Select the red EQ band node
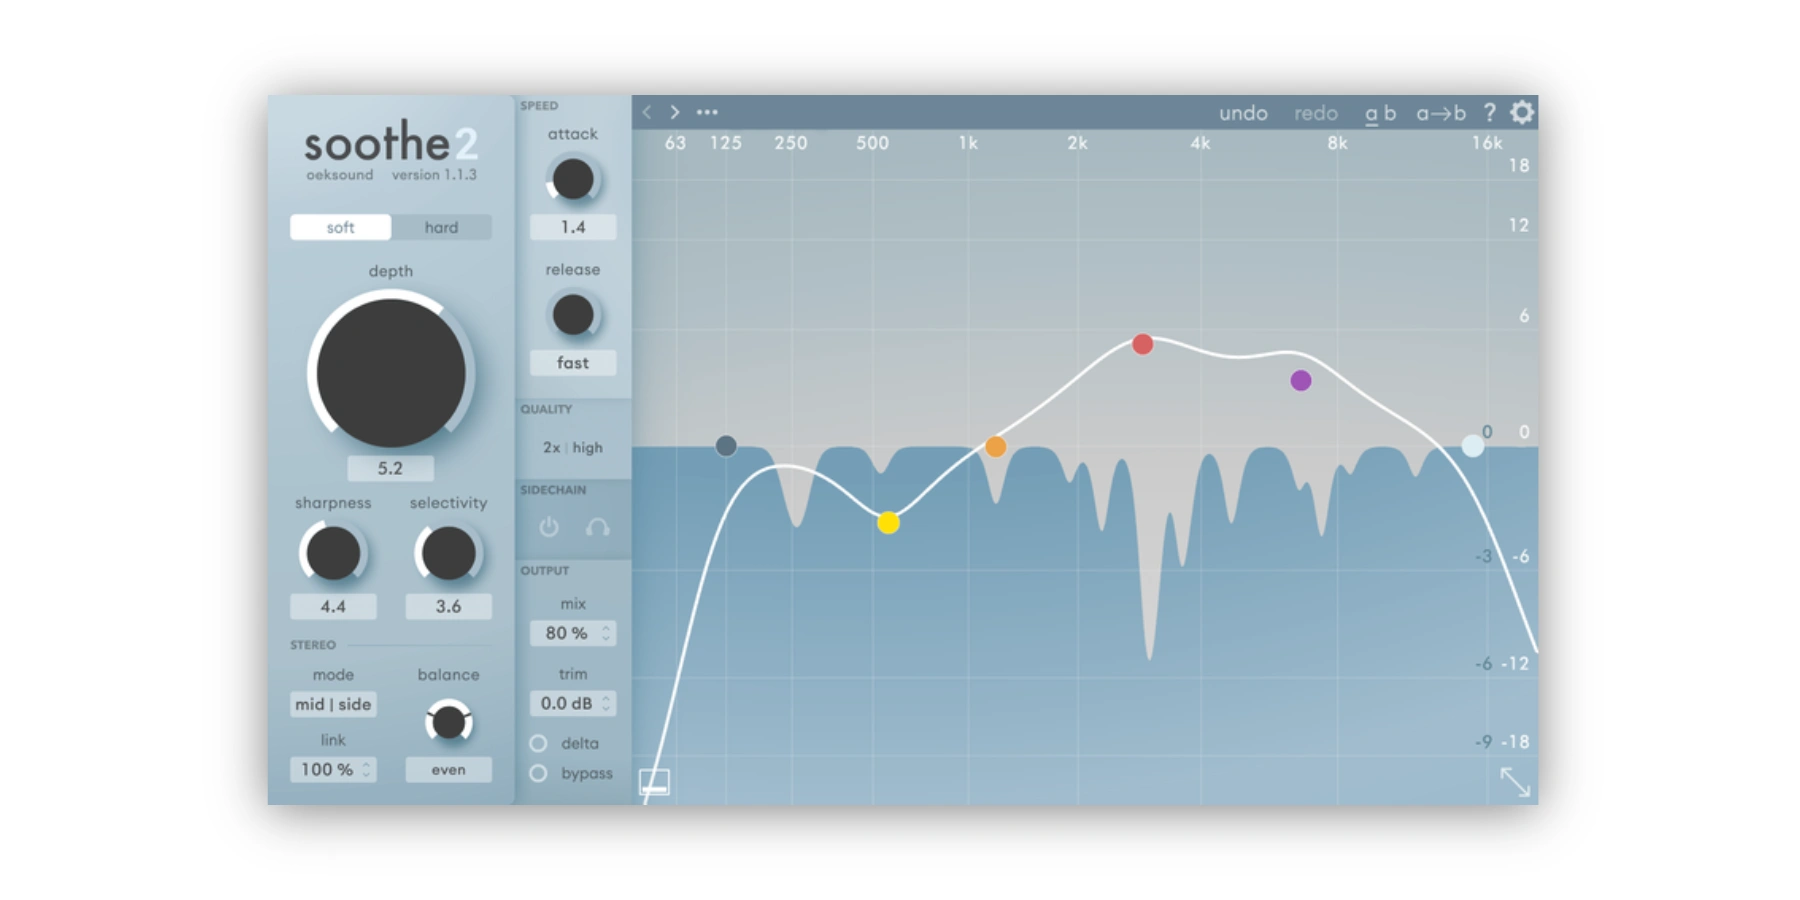Image resolution: width=1800 pixels, height=900 pixels. (1142, 344)
